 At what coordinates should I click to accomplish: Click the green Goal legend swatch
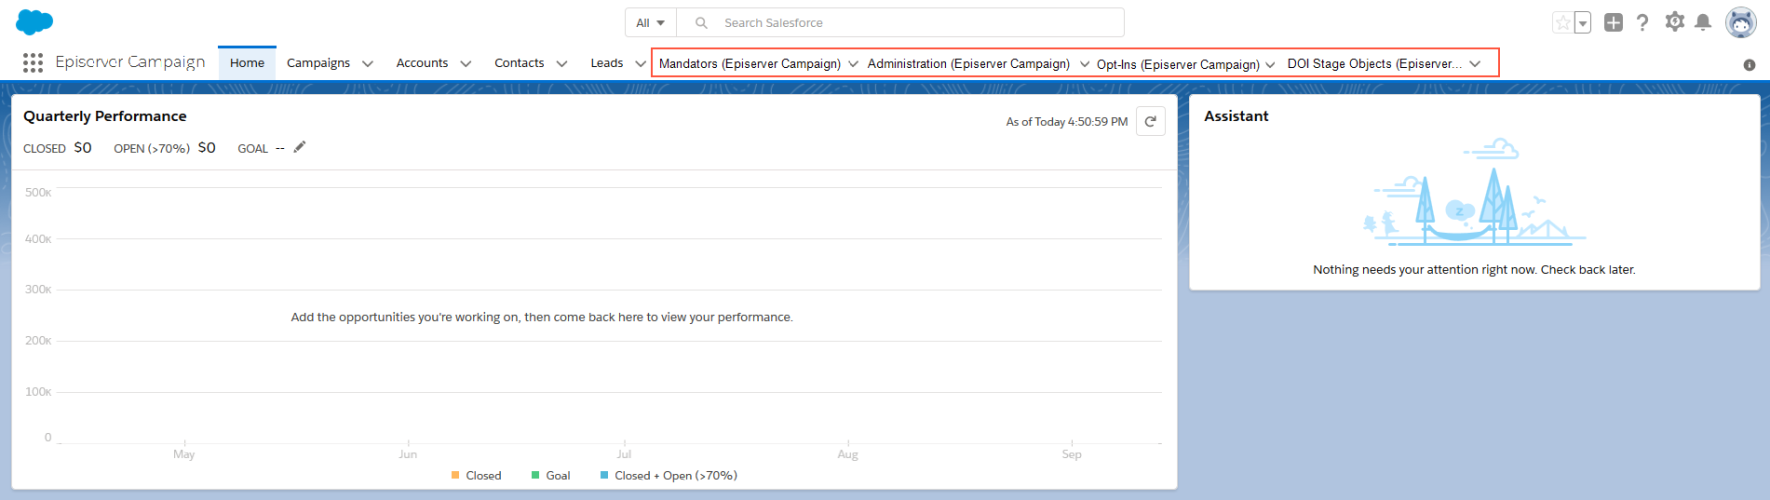click(x=535, y=475)
